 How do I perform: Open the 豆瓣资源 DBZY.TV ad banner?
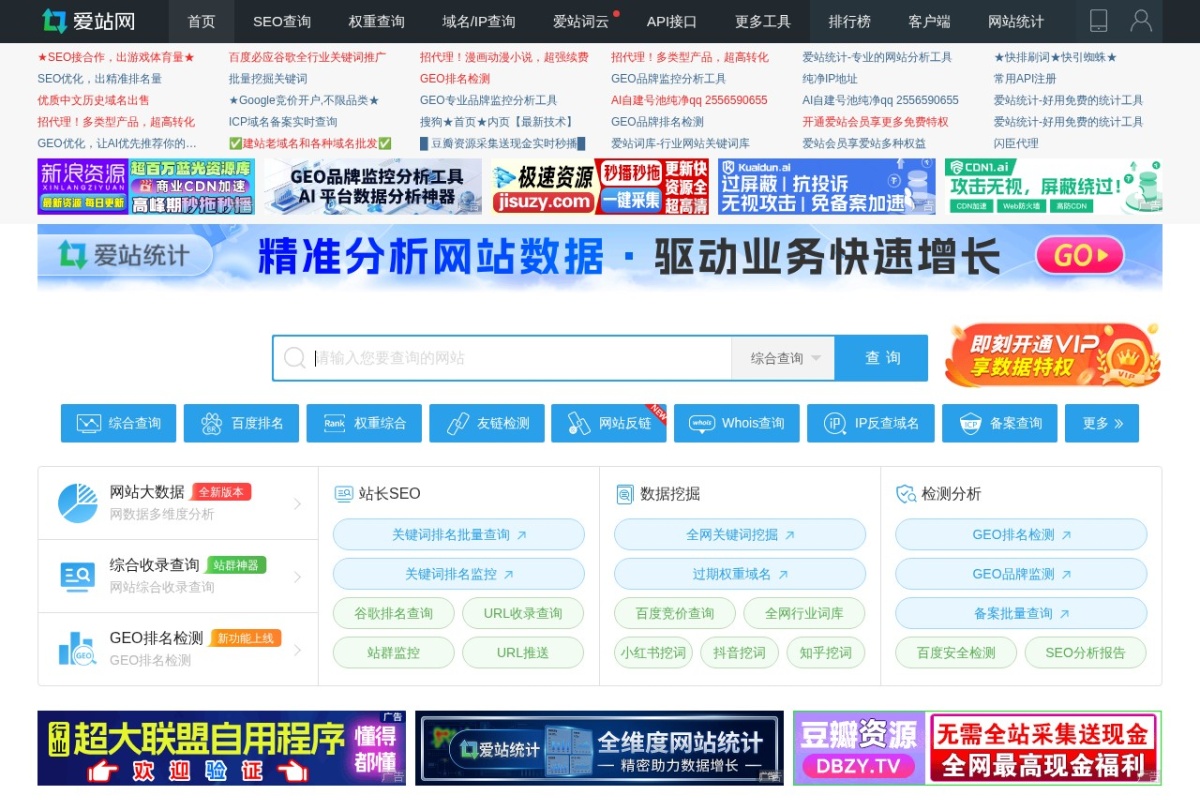click(x=977, y=748)
